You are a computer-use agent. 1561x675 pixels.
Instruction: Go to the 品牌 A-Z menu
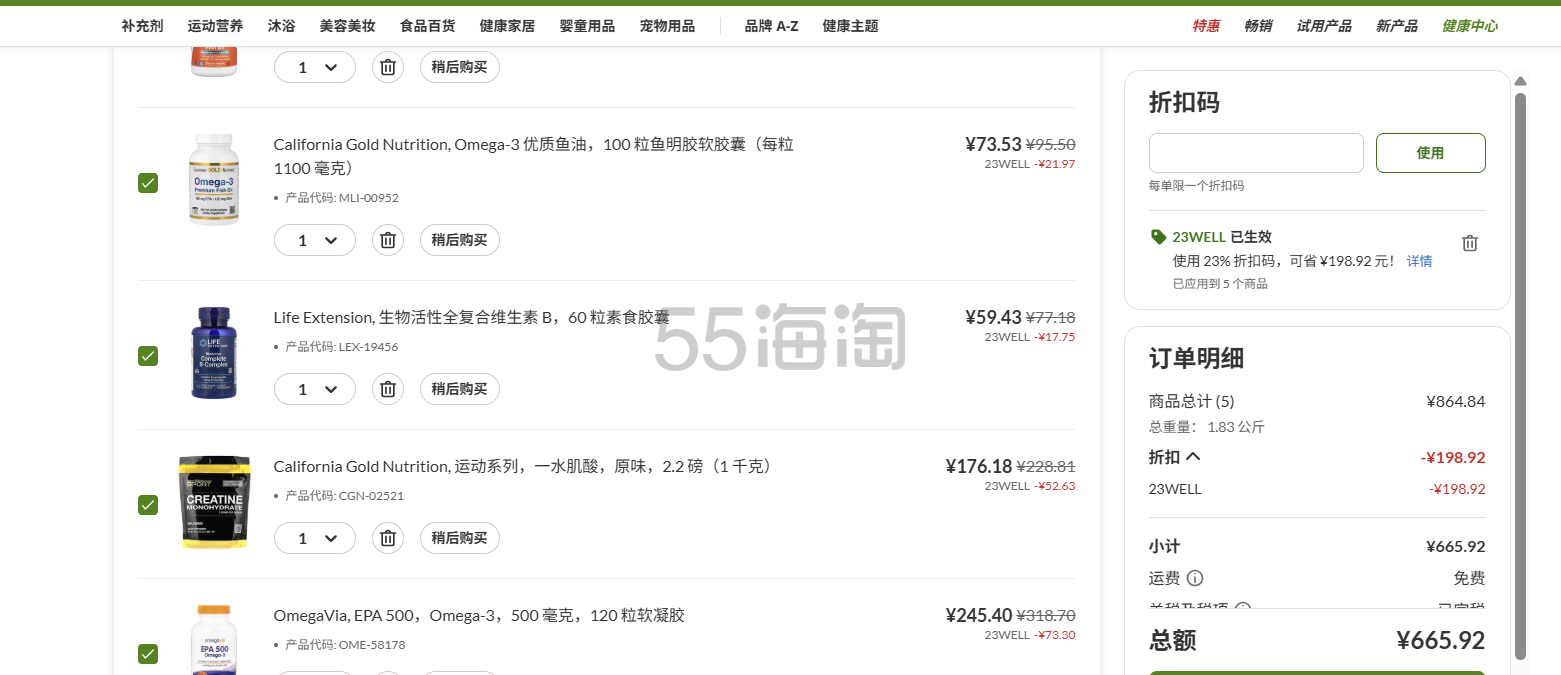click(x=771, y=26)
